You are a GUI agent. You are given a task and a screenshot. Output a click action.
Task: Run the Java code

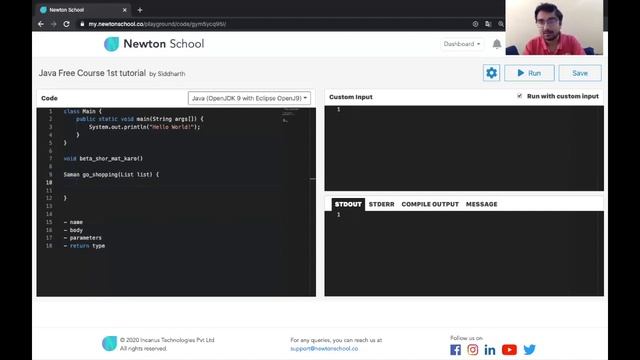point(529,73)
